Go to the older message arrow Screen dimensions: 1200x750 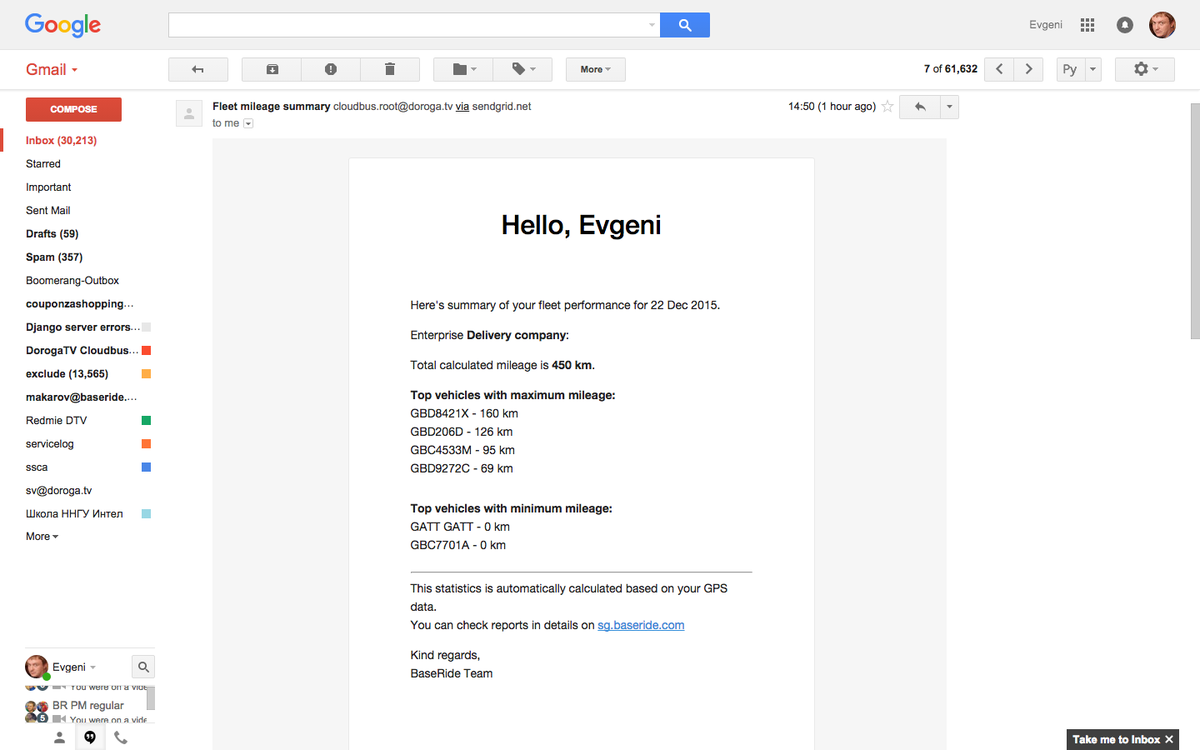click(x=1029, y=69)
